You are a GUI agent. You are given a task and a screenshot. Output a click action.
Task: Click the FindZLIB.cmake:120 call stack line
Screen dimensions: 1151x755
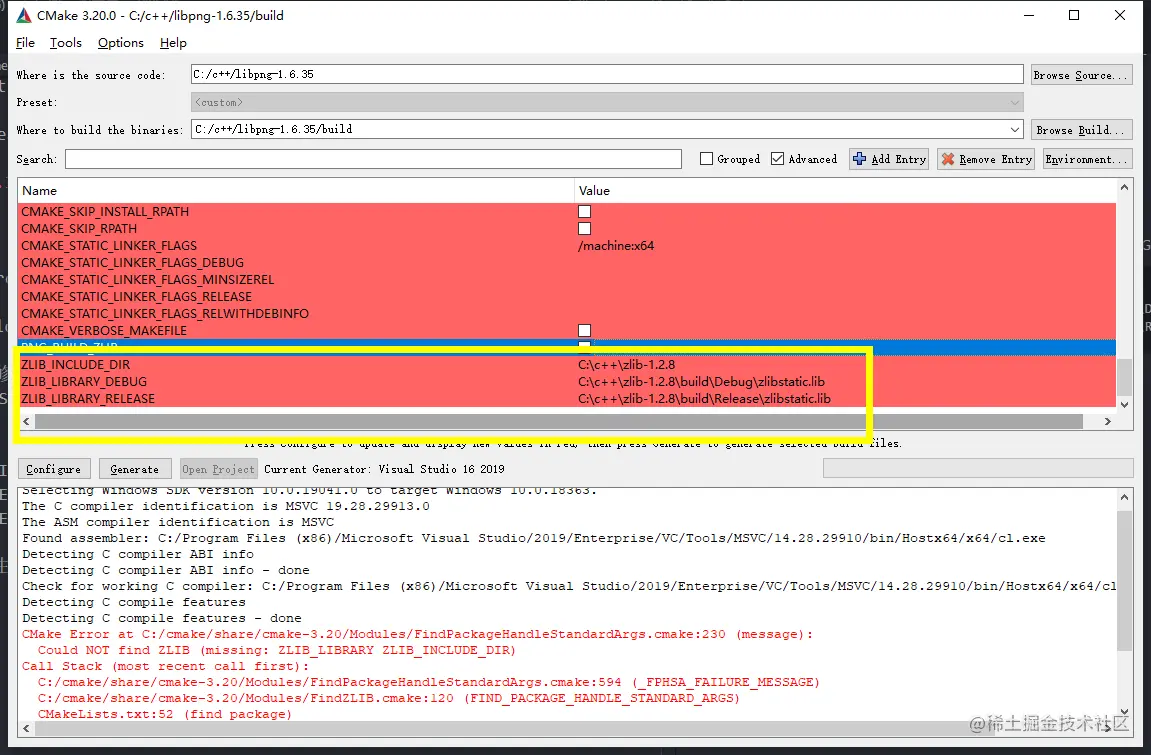pos(388,698)
